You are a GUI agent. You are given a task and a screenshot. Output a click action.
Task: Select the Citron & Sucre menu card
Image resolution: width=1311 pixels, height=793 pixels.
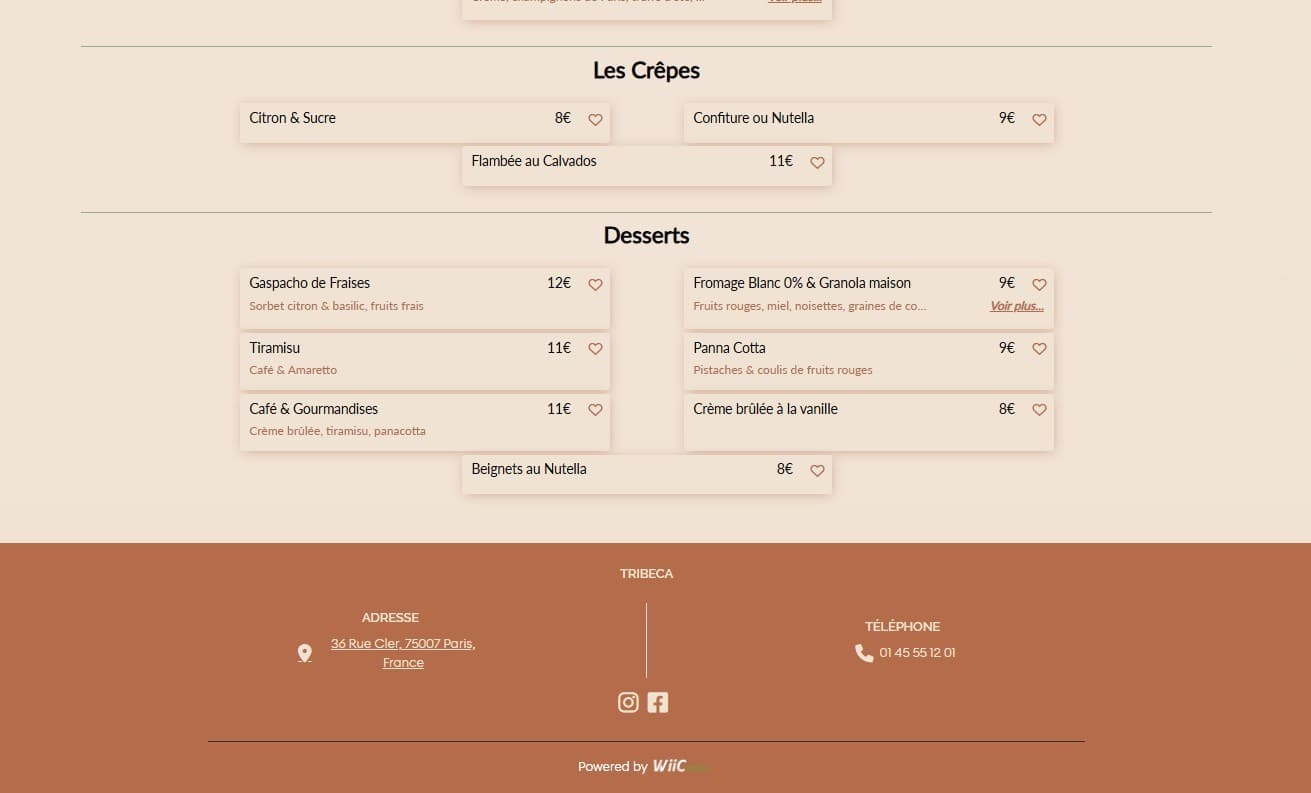pos(400,122)
